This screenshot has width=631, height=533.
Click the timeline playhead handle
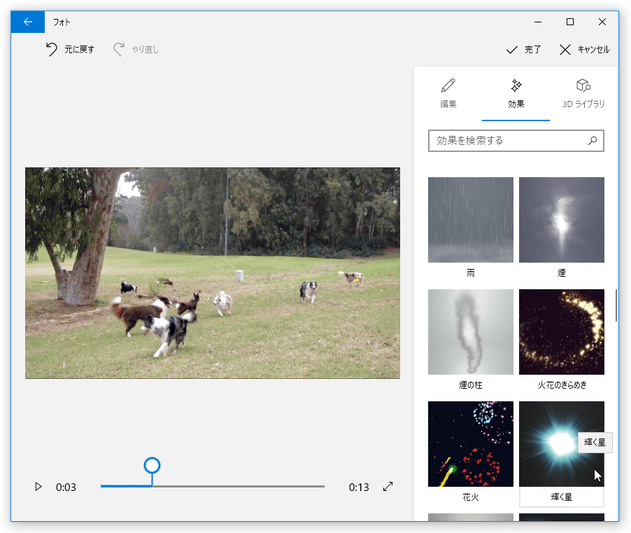pyautogui.click(x=152, y=466)
